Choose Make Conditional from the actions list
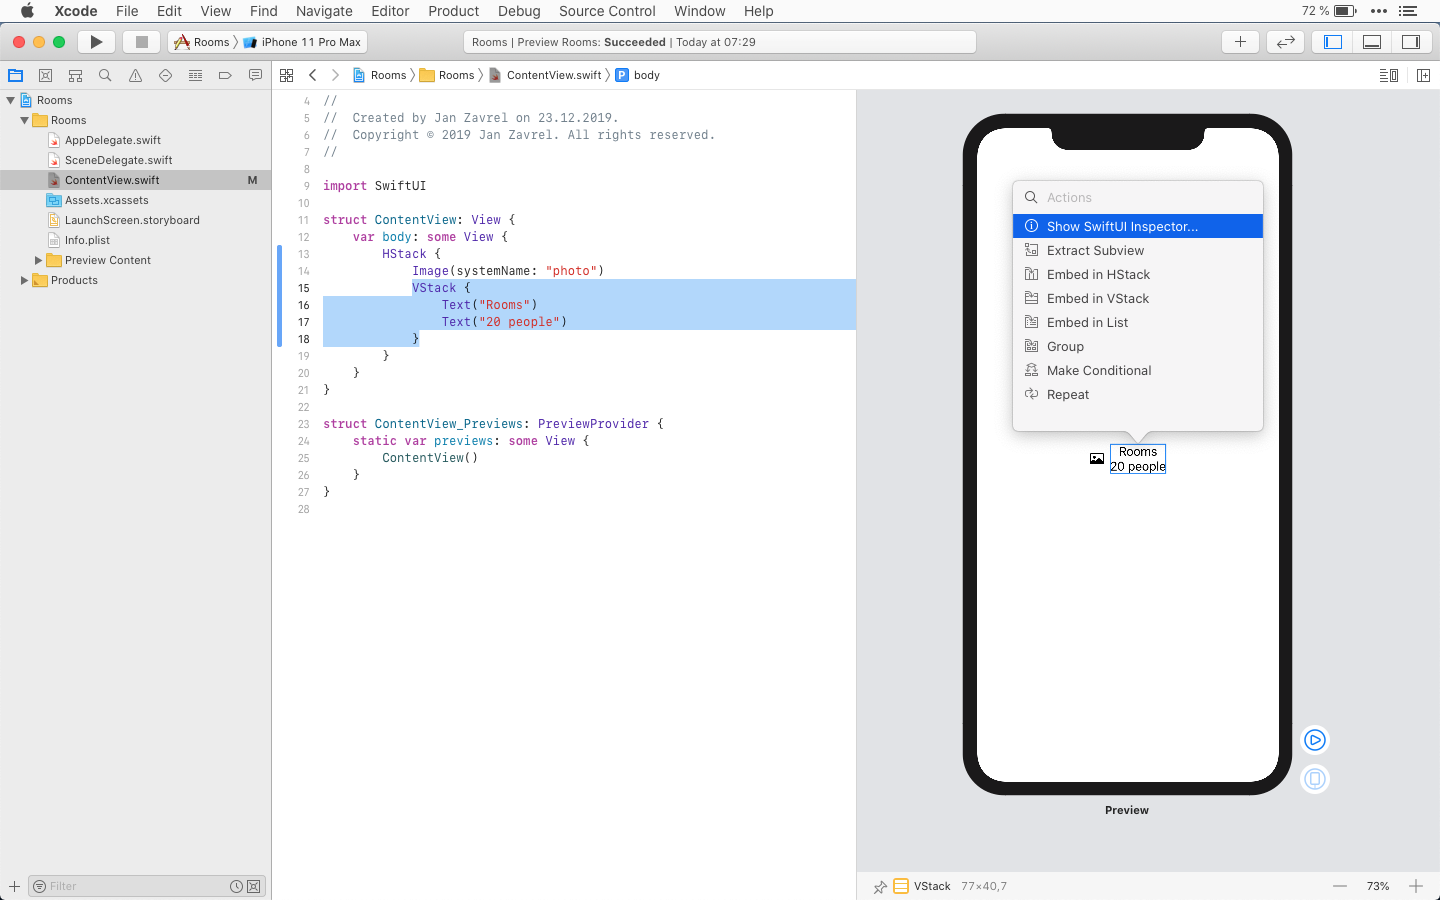Viewport: 1440px width, 900px height. coord(1096,370)
